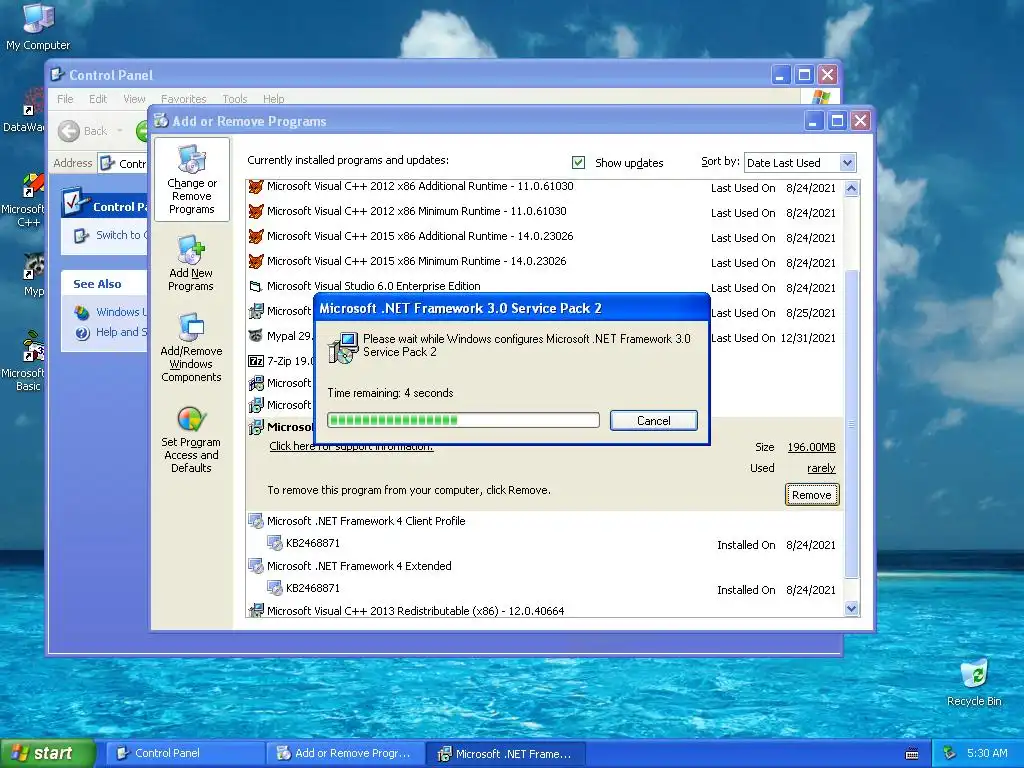Click installer icon in .NET Framework dialog

point(343,347)
